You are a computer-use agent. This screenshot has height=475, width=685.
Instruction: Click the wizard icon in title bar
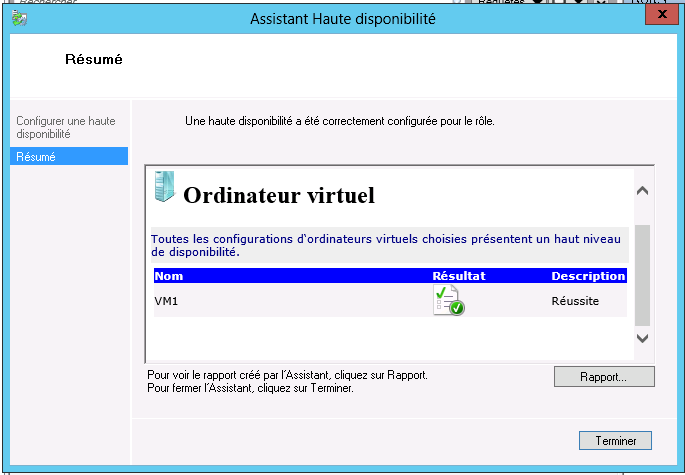coord(20,19)
